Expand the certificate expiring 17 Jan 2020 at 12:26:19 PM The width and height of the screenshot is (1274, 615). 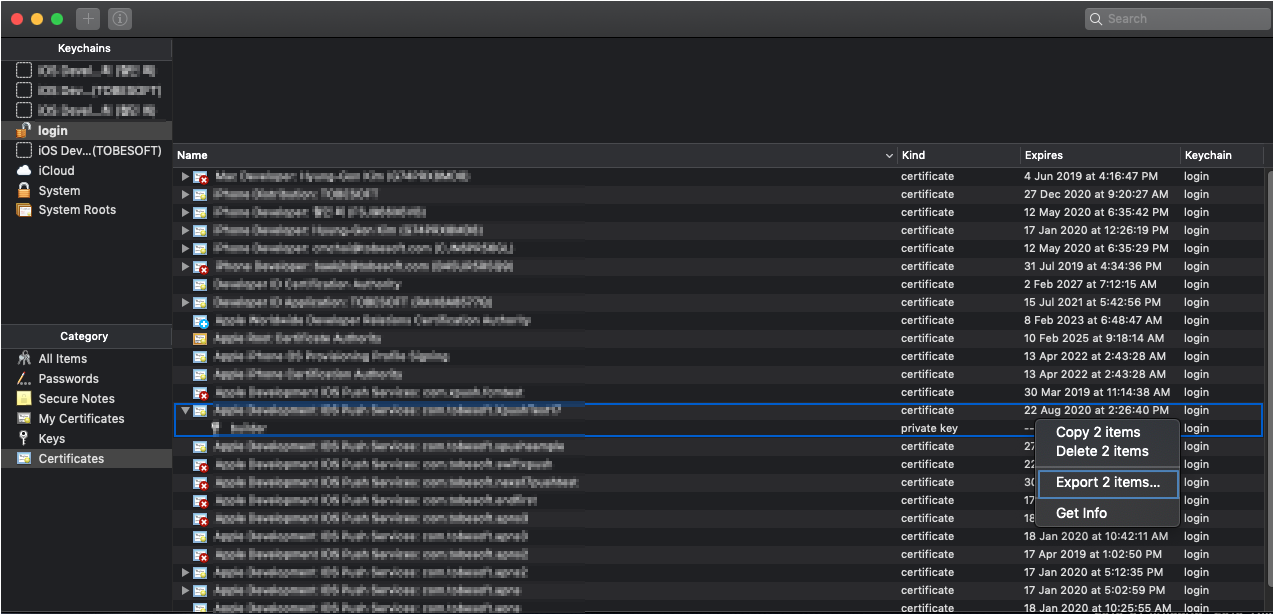pyautogui.click(x=185, y=230)
